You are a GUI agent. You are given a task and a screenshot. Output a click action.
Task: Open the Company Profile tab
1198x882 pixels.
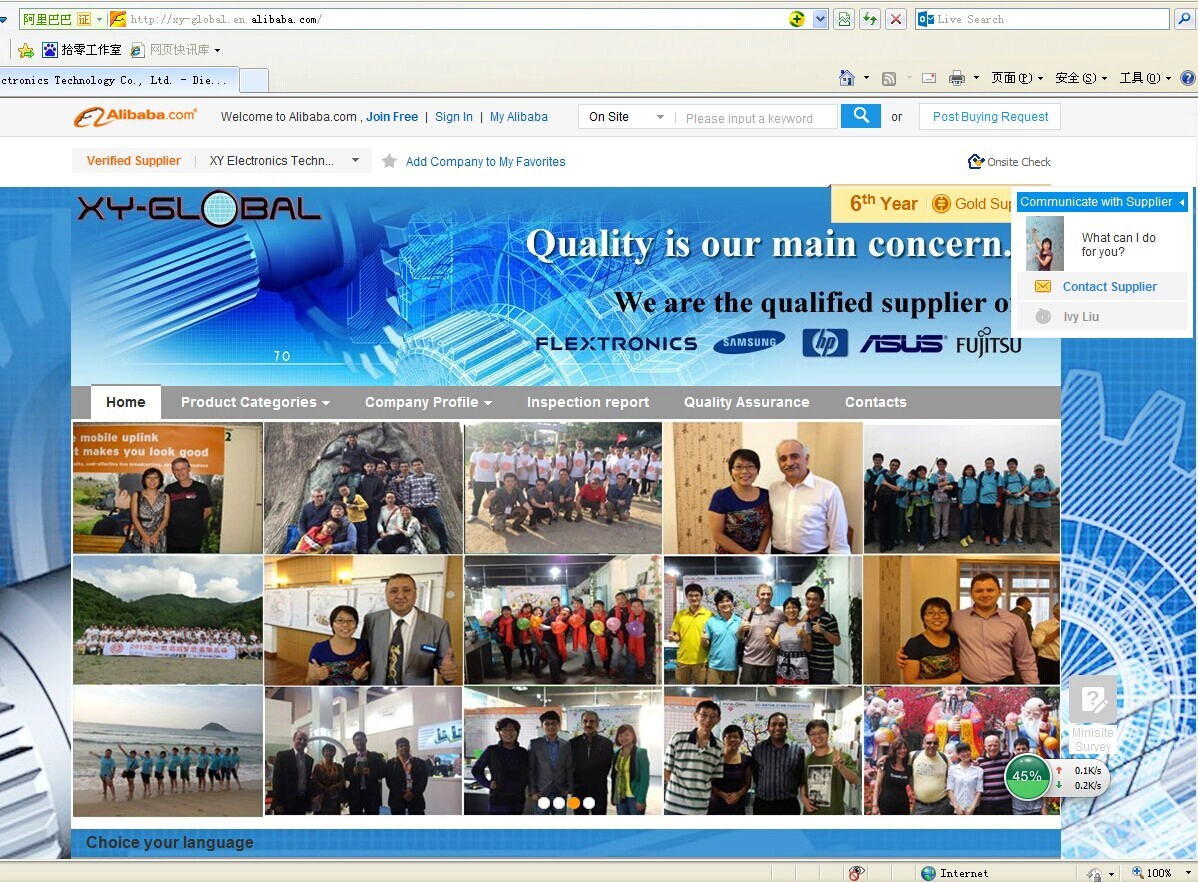(428, 402)
